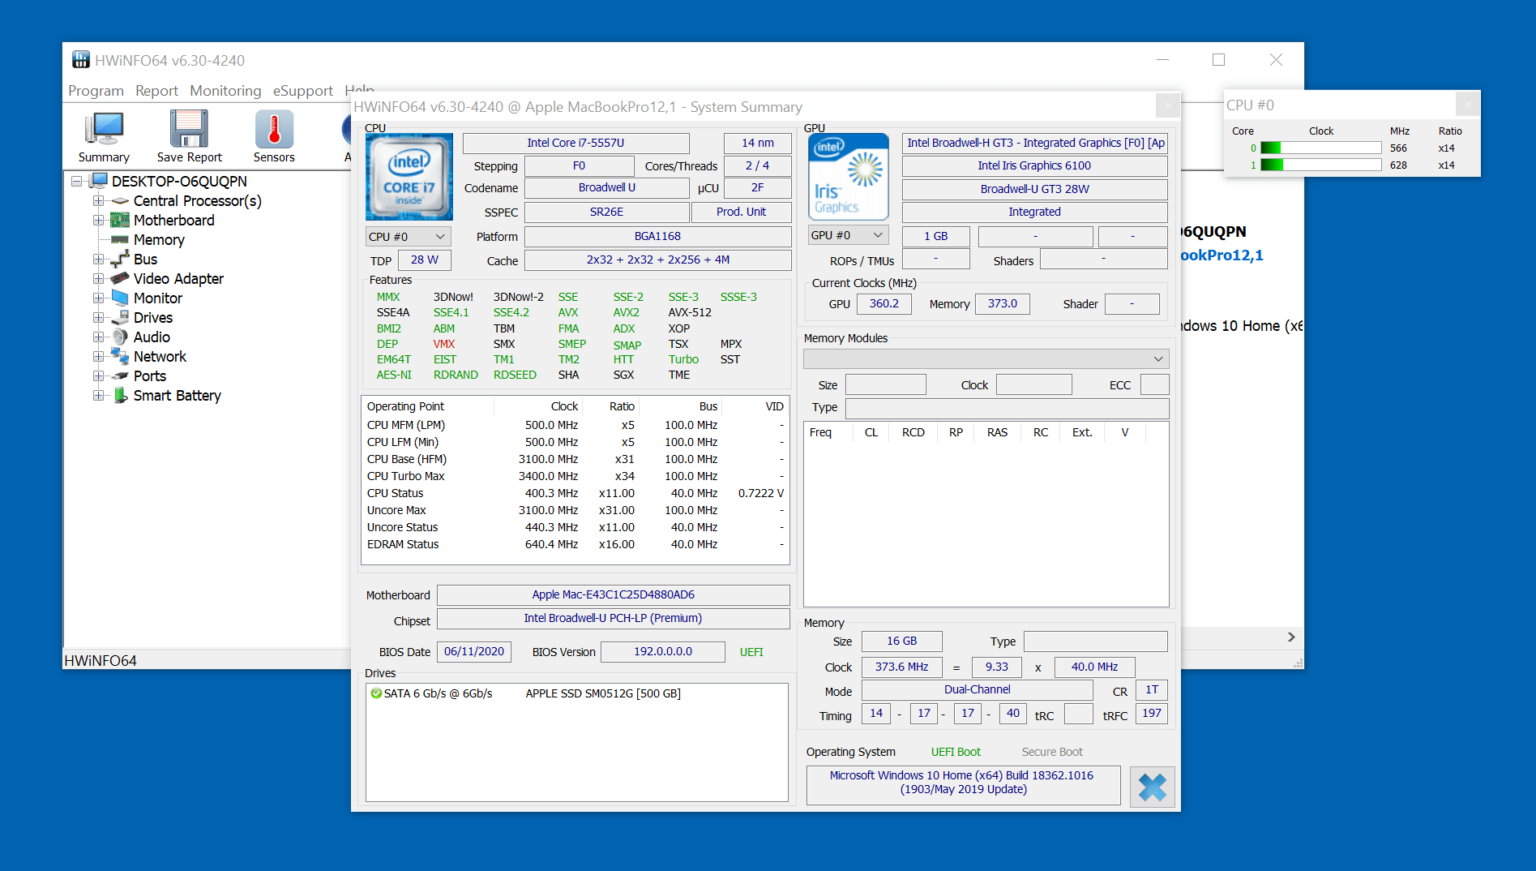The width and height of the screenshot is (1536, 871).
Task: Click the Microsoft Windows 10 Home OS field
Action: point(962,783)
